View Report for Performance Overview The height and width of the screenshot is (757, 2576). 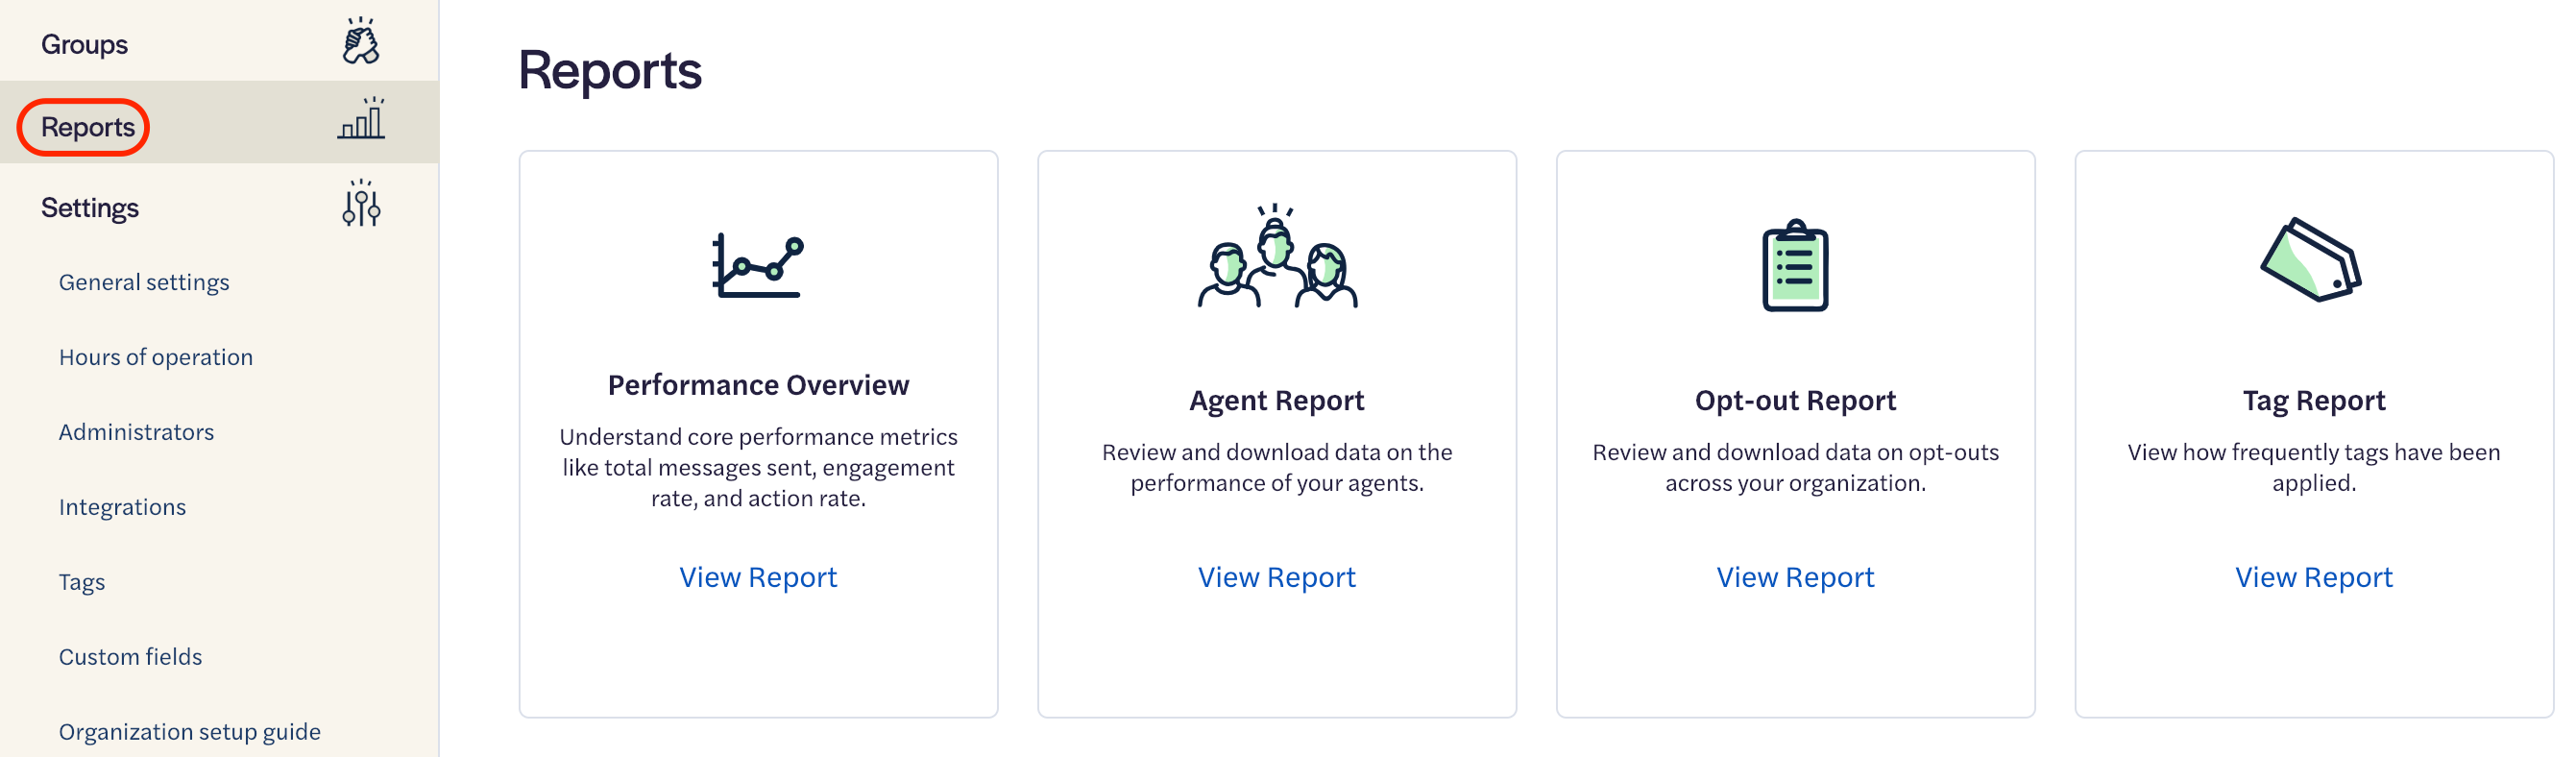pos(758,577)
